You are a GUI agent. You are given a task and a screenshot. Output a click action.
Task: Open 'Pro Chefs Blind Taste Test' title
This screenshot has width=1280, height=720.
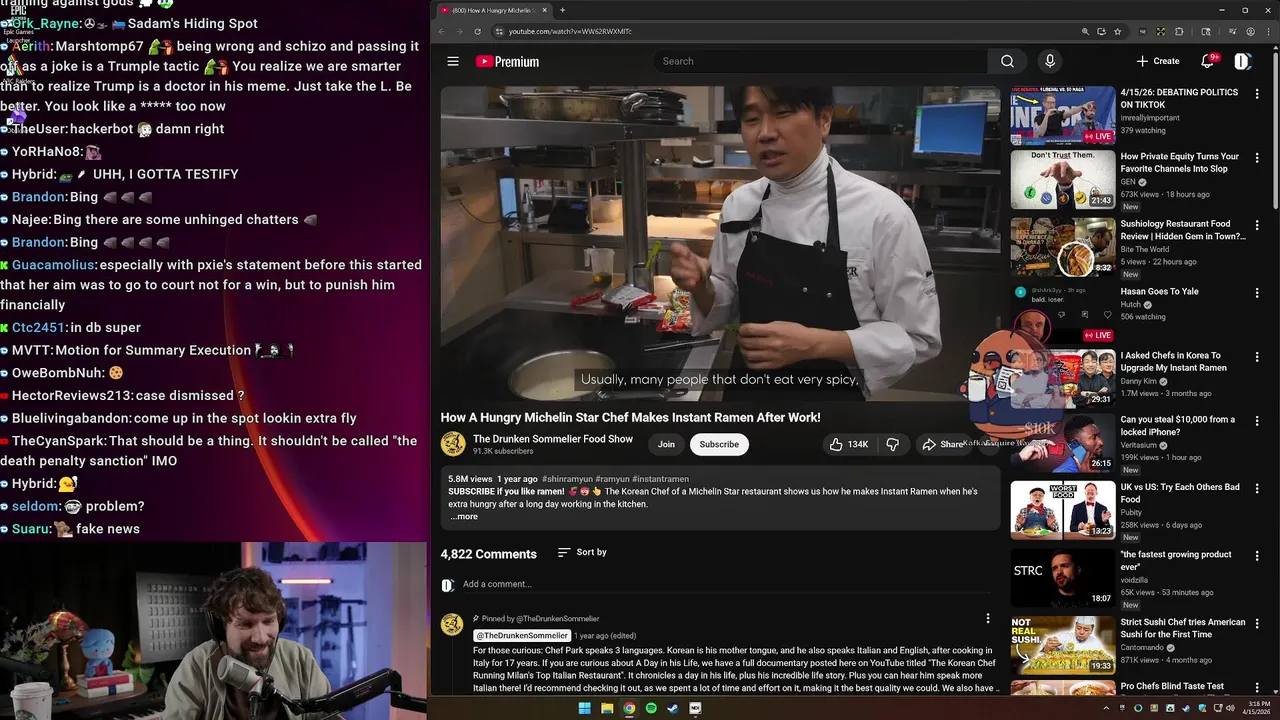[x=1172, y=686]
